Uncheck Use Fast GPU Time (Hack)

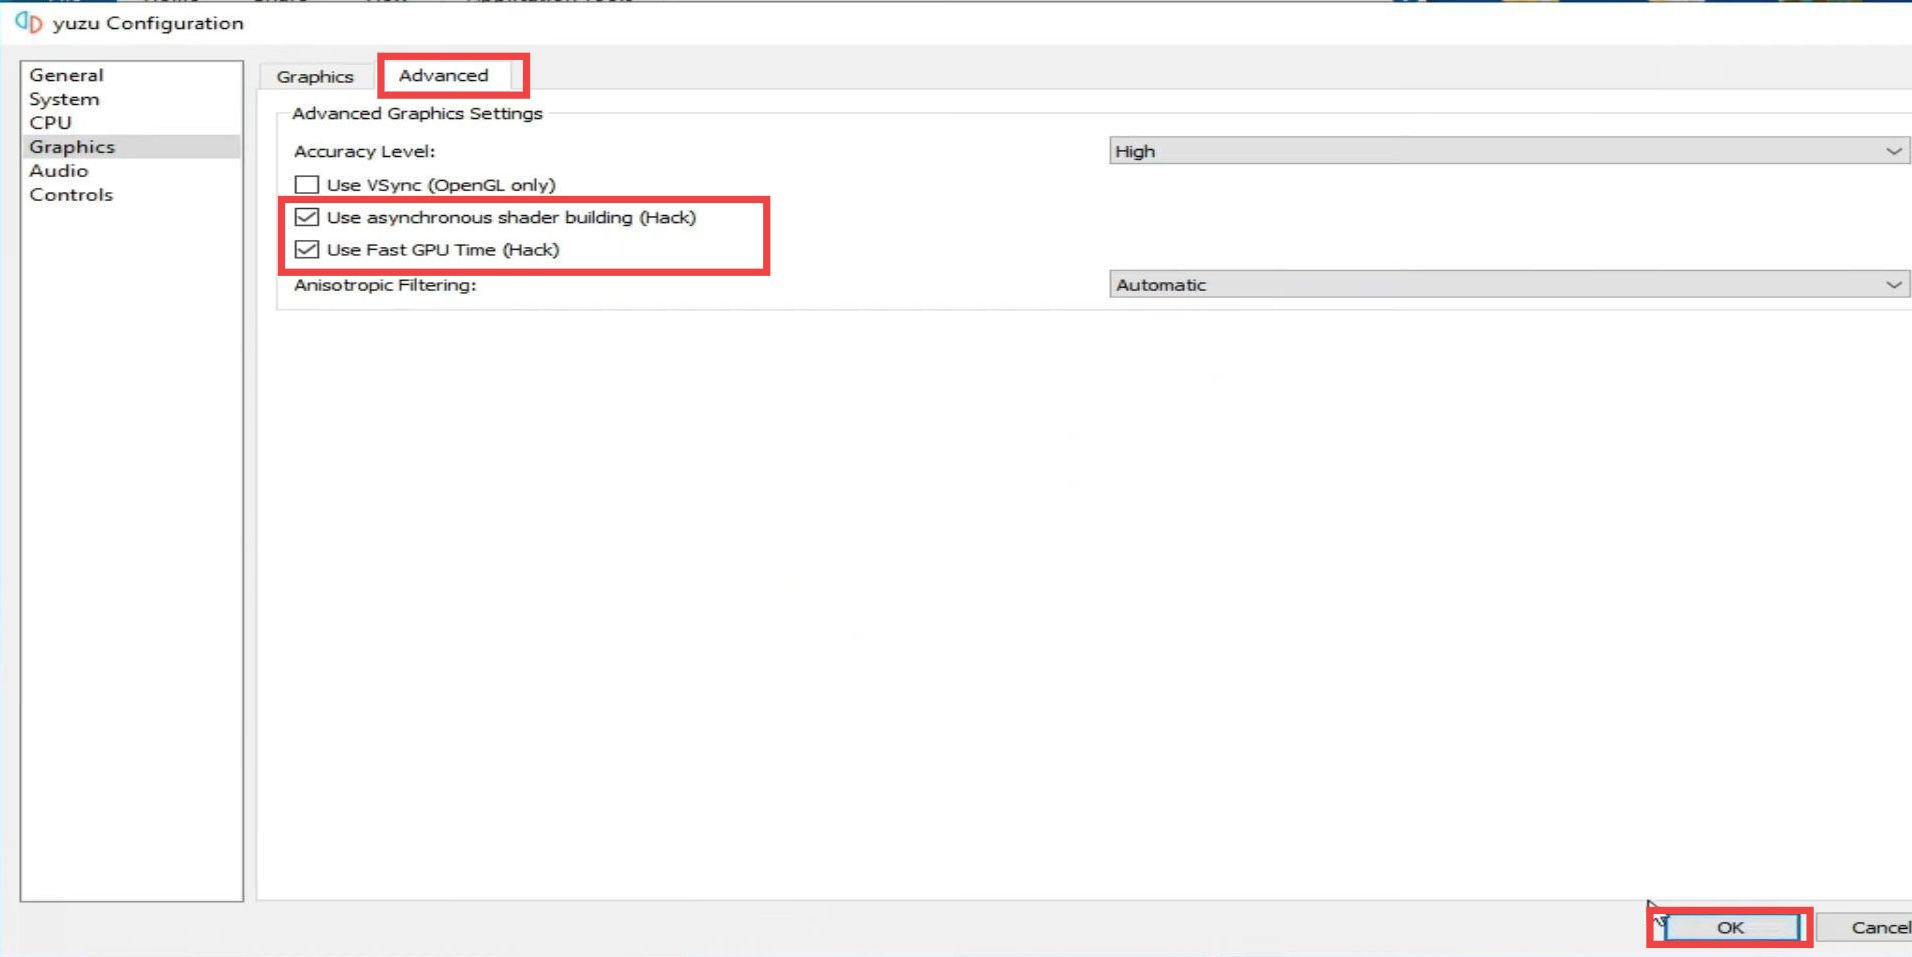[x=308, y=250]
